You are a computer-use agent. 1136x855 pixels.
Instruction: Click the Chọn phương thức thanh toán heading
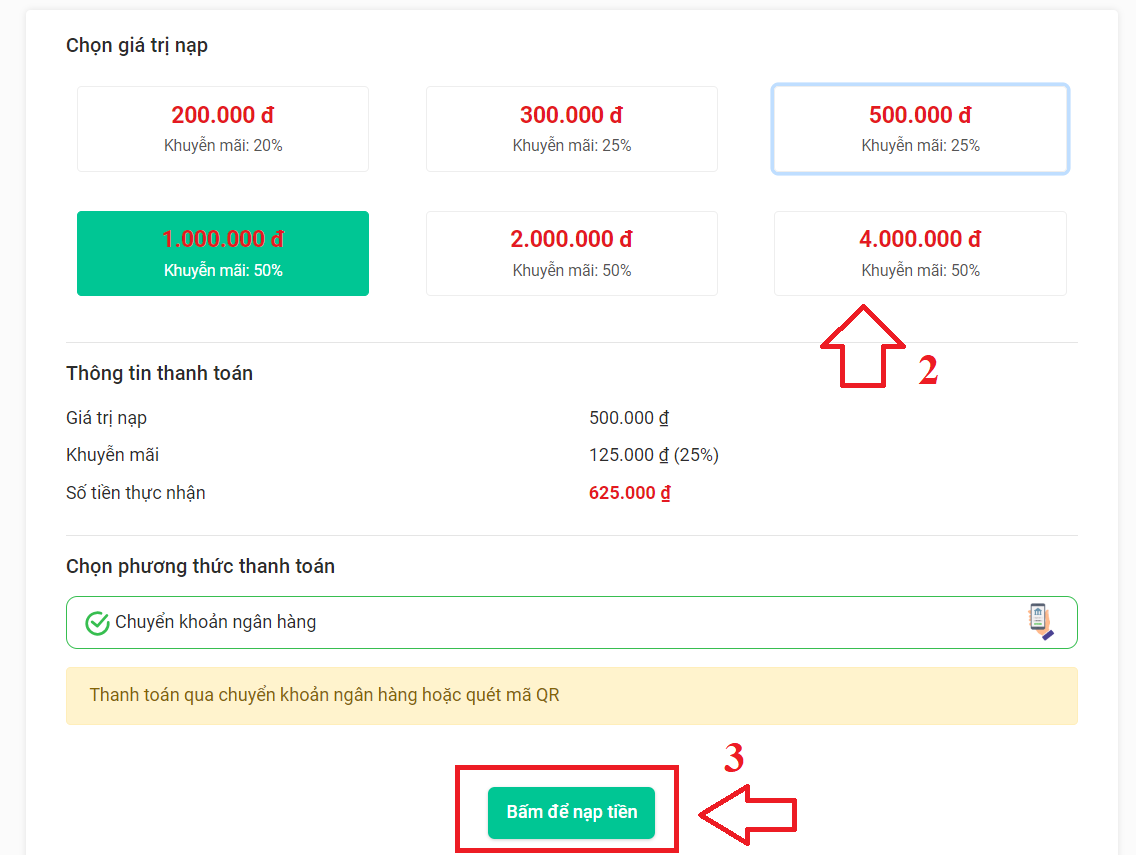pos(200,567)
